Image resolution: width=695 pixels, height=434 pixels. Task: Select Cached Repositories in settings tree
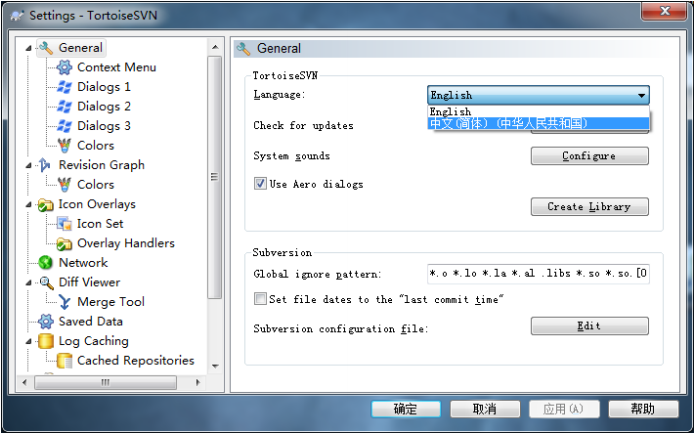coord(136,360)
